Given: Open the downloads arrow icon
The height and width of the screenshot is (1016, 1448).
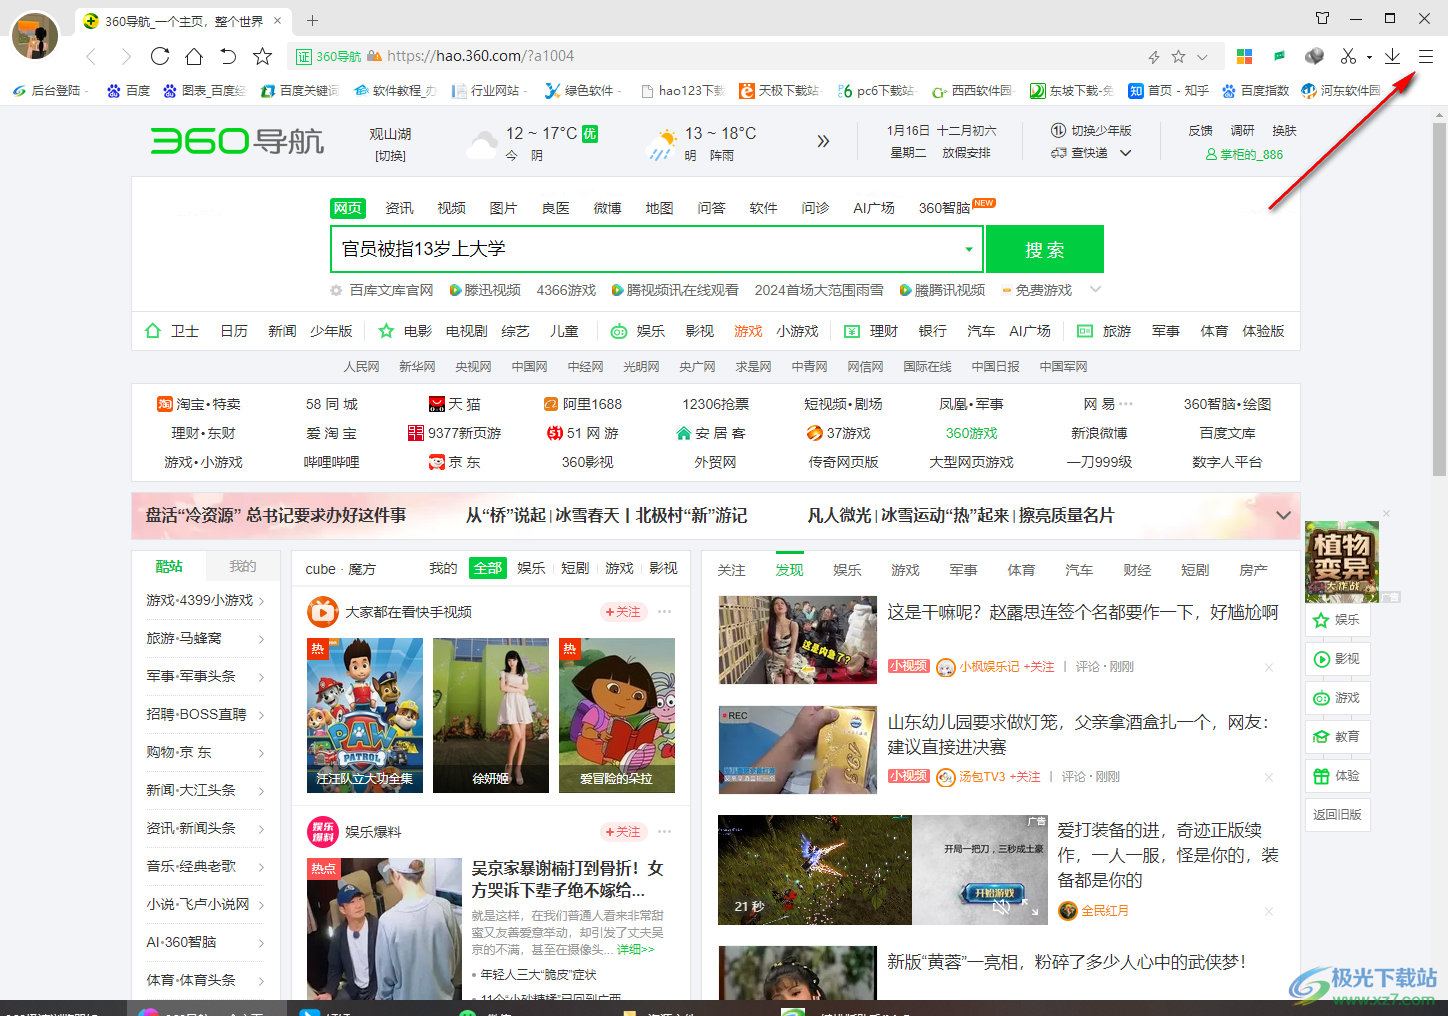Looking at the screenshot, I should pyautogui.click(x=1392, y=57).
